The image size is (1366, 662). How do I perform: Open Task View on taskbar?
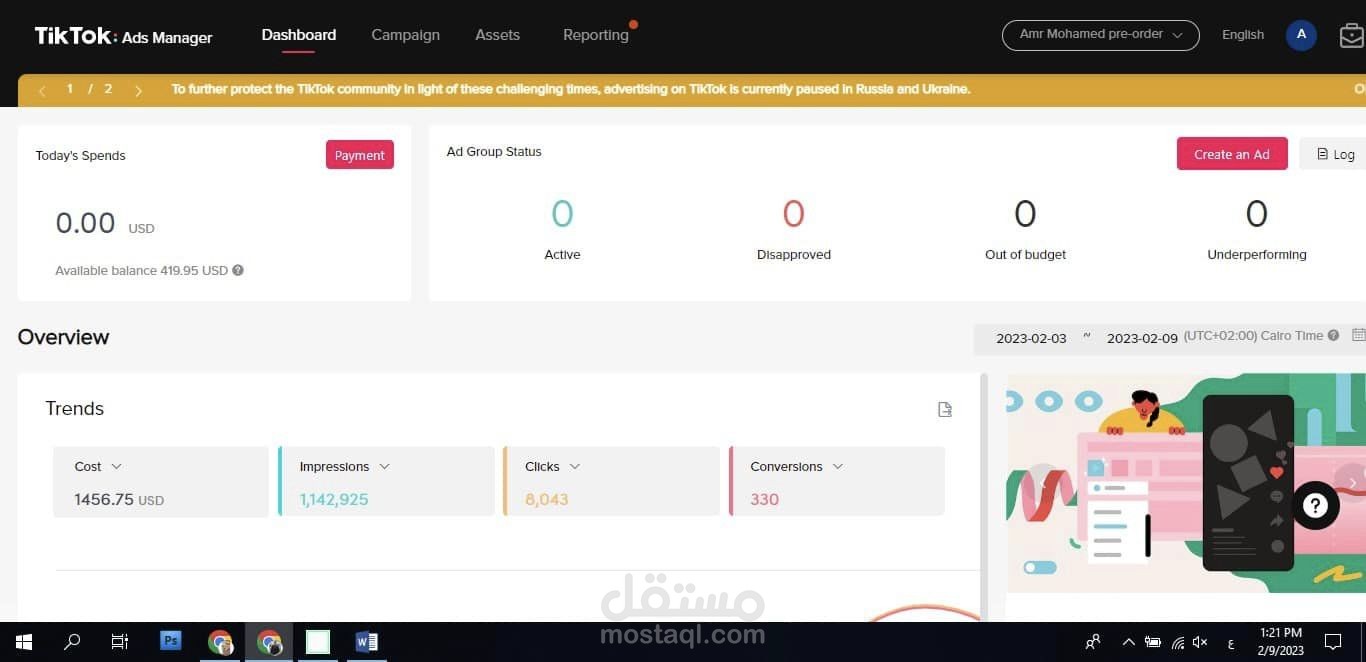click(120, 642)
